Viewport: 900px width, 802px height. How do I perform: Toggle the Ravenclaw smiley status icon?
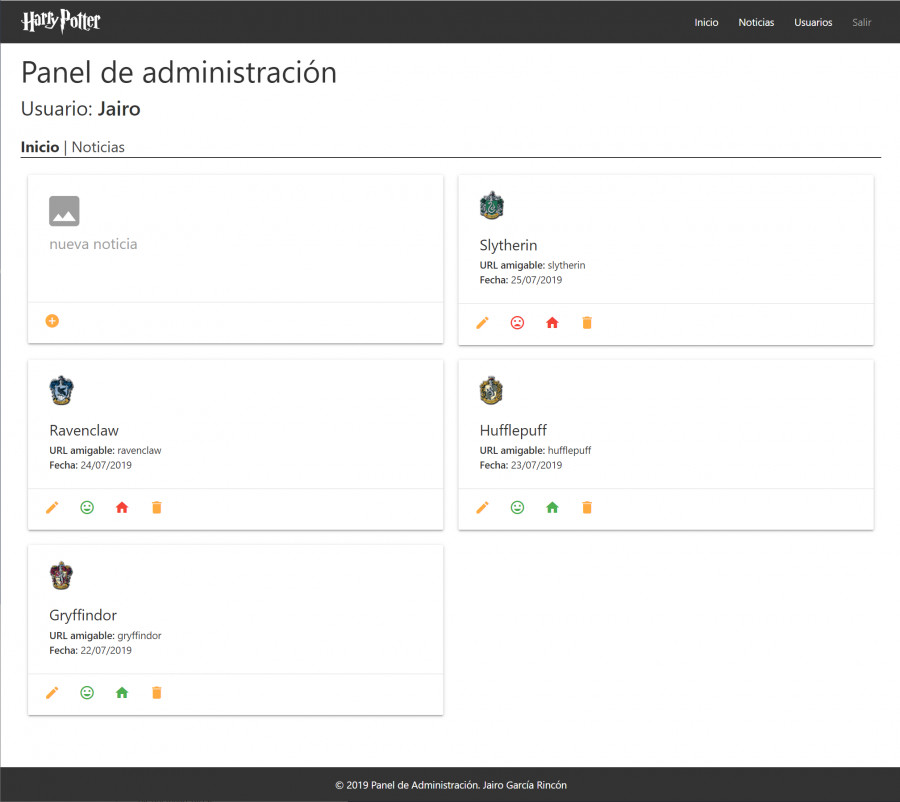[87, 507]
